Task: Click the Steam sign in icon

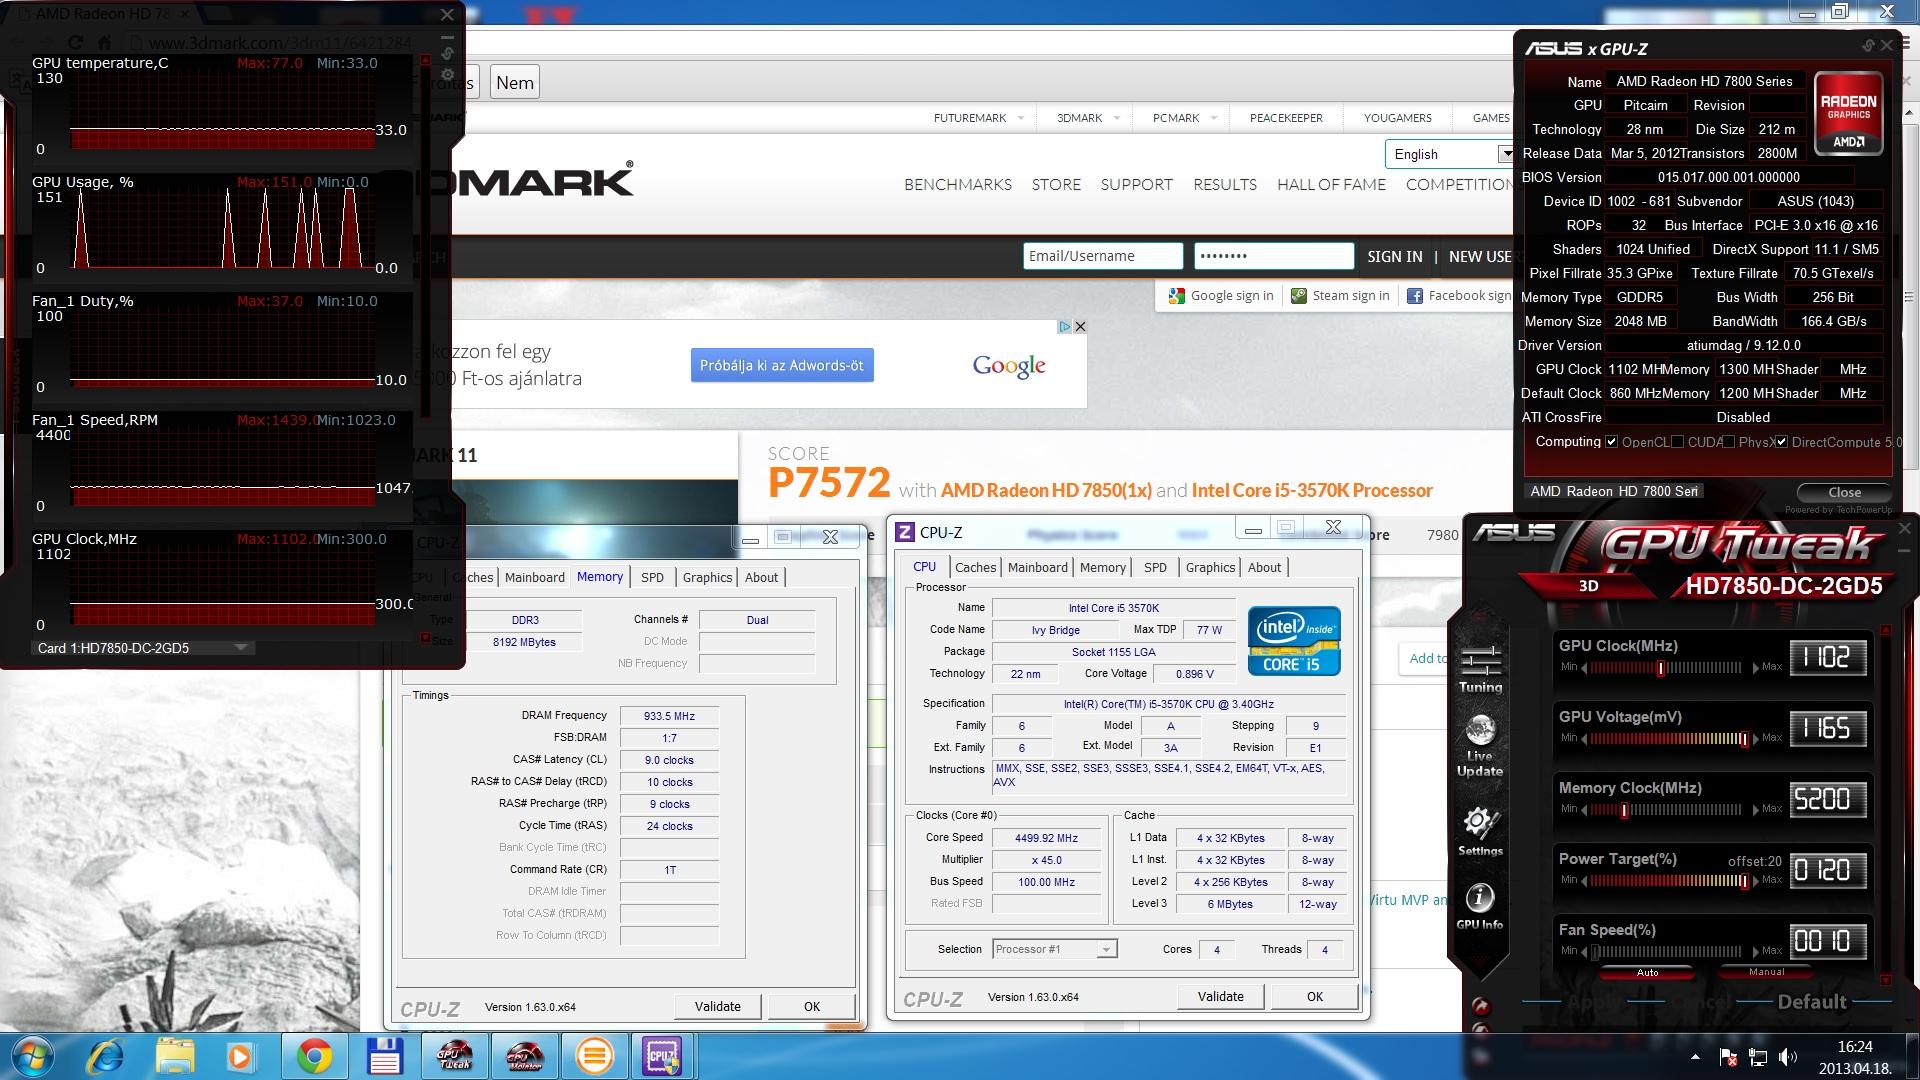Action: [x=1299, y=296]
